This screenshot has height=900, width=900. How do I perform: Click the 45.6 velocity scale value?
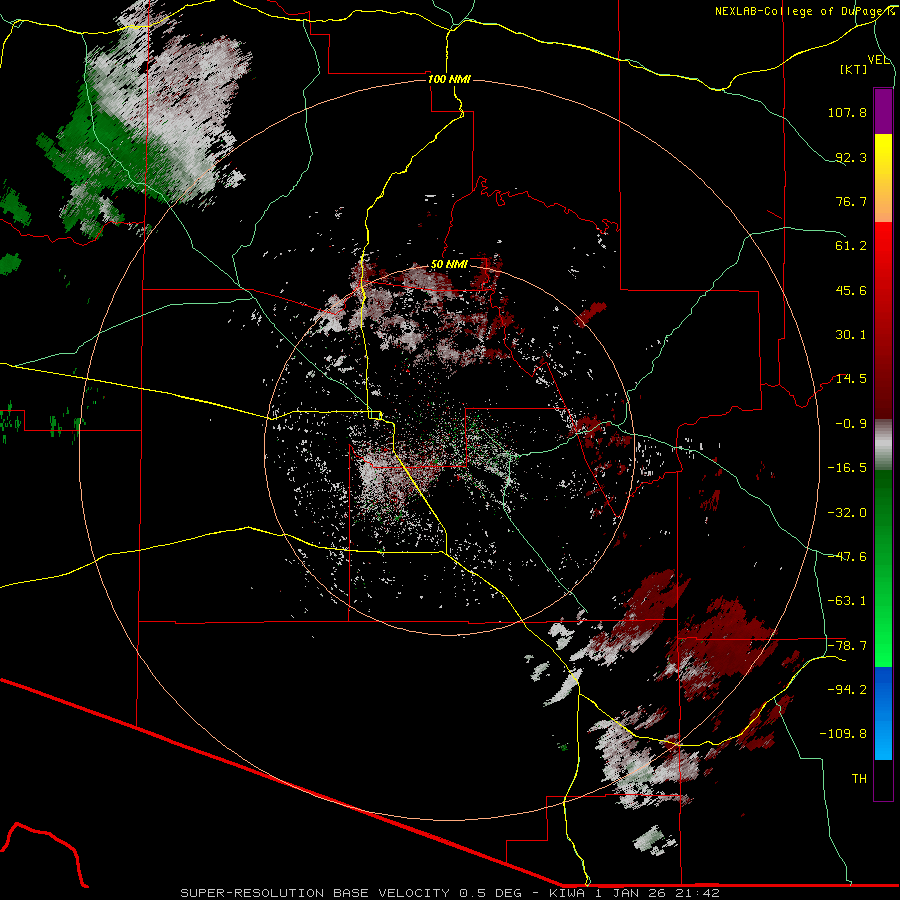coord(851,290)
